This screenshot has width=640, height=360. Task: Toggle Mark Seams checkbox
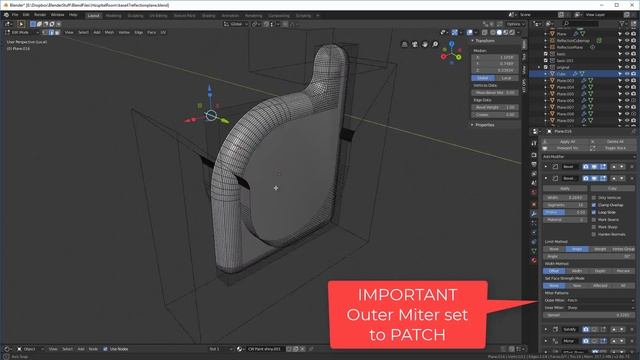point(594,220)
